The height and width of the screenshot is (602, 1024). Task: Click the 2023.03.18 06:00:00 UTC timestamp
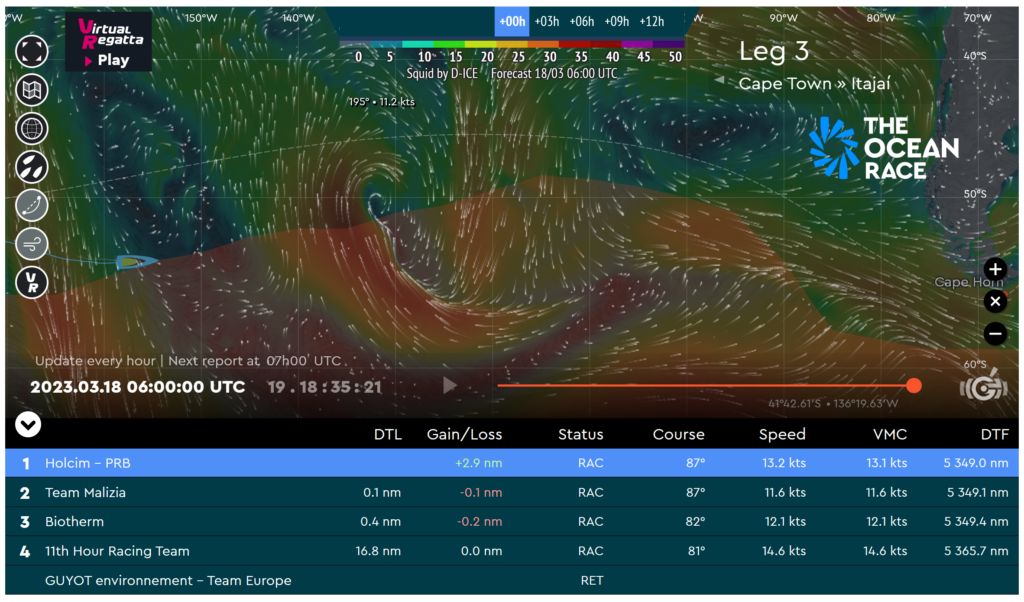tap(138, 387)
